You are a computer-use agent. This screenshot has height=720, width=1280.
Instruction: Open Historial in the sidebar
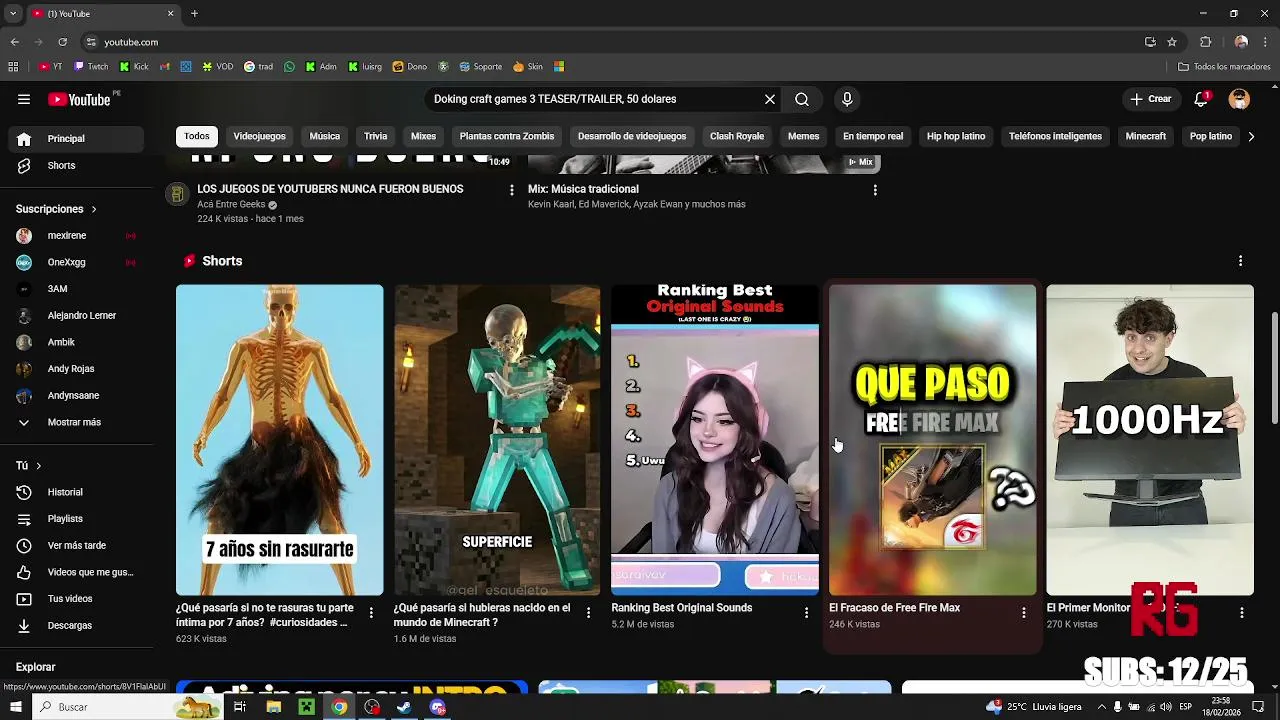(x=76, y=492)
